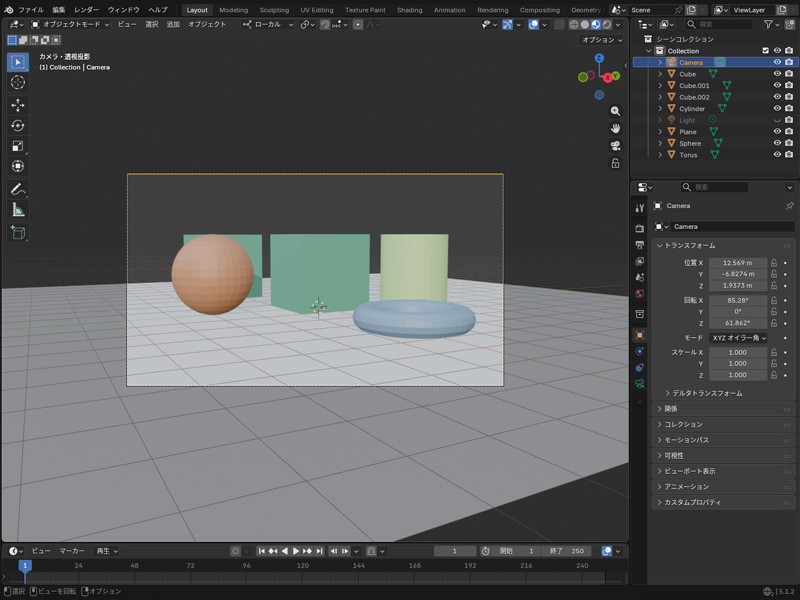800x600 pixels.
Task: Click the timeline playhead at frame 1
Action: click(x=25, y=565)
